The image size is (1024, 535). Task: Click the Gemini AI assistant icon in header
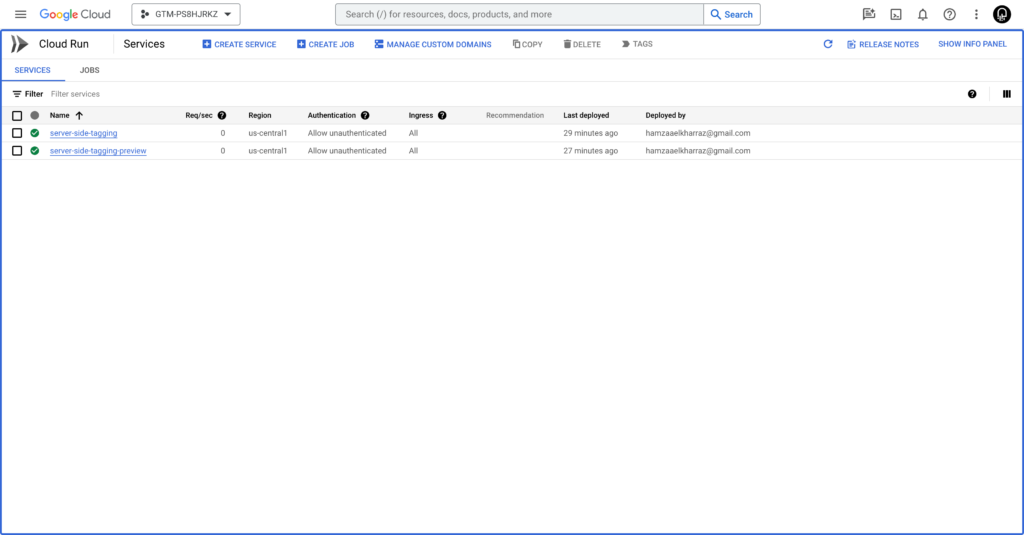coord(869,14)
